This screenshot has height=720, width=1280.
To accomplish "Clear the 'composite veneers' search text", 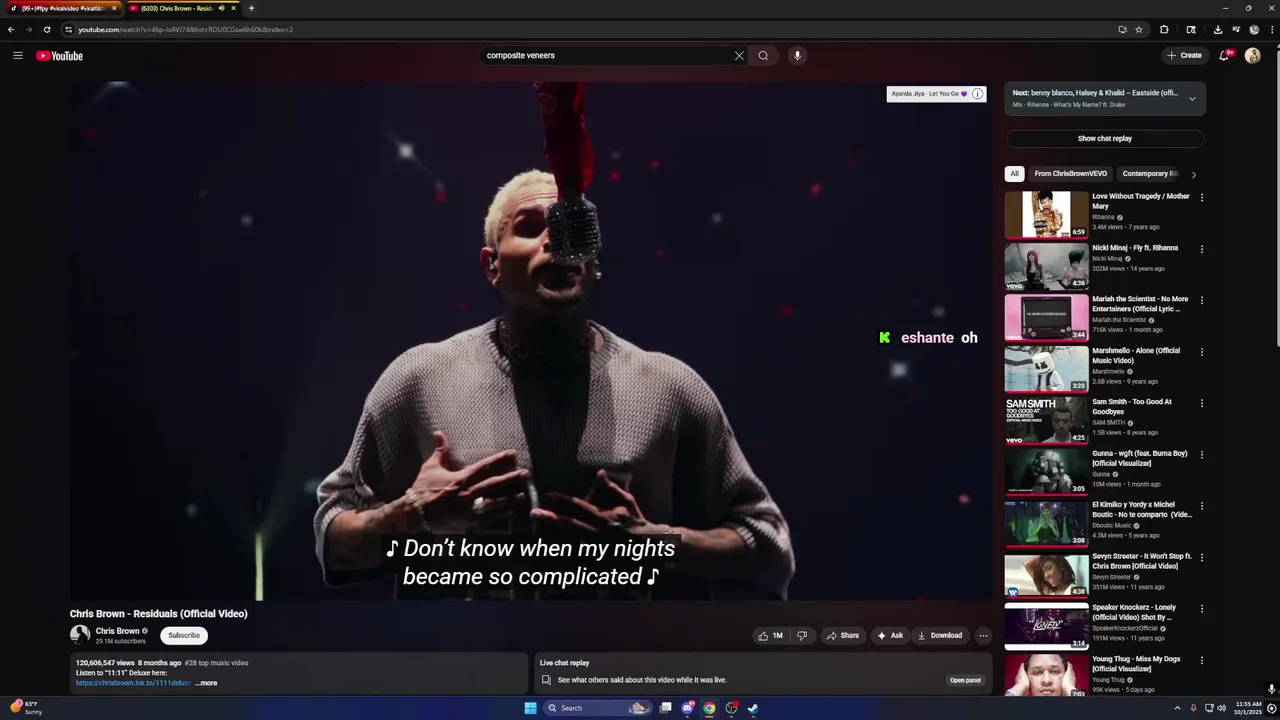I will (x=739, y=56).
